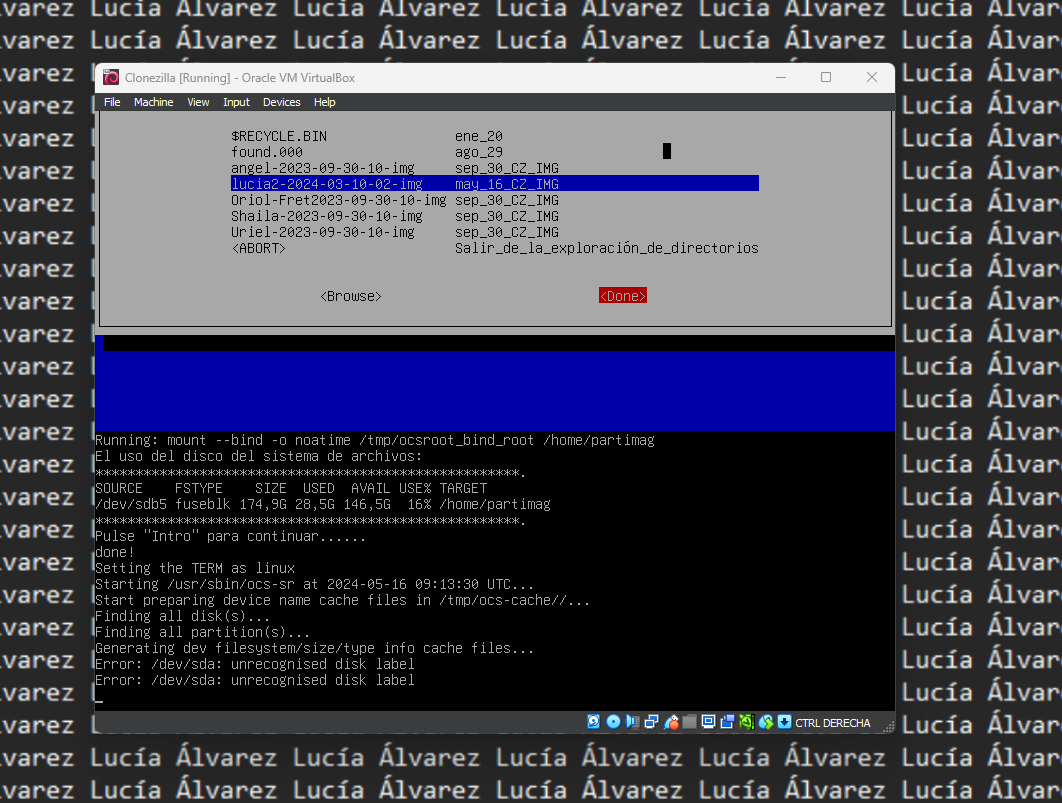The image size is (1062, 803).
Task: Click the video recording status icon
Action: tap(727, 721)
